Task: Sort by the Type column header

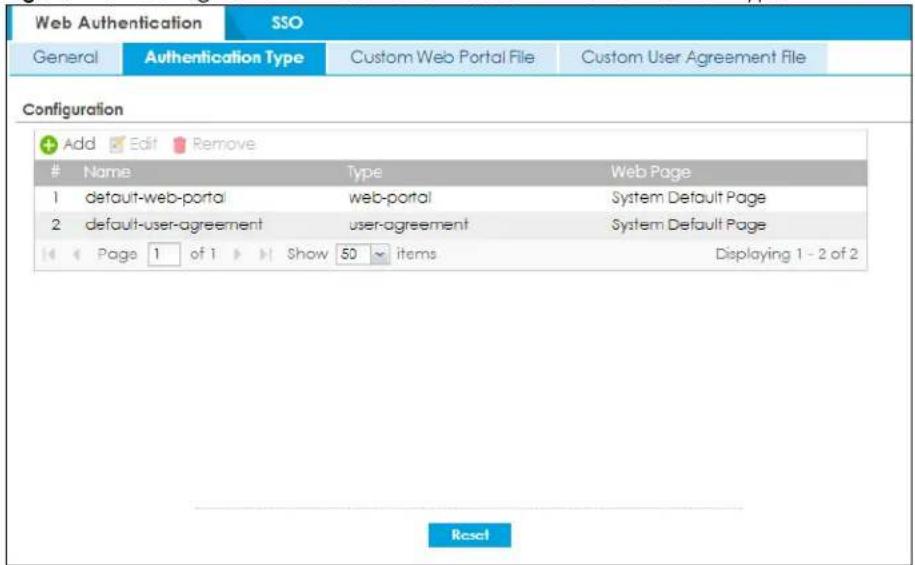Action: coord(365,172)
